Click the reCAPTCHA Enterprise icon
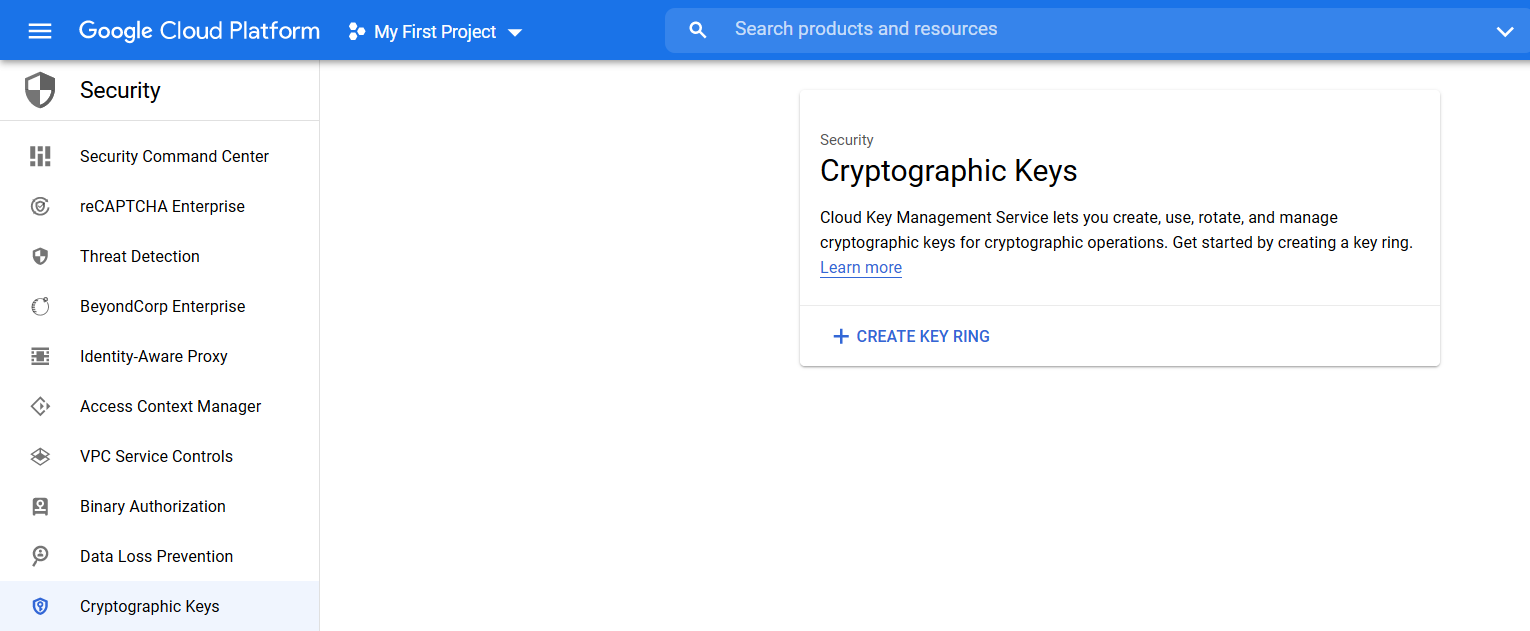This screenshot has width=1530, height=631. [40, 206]
